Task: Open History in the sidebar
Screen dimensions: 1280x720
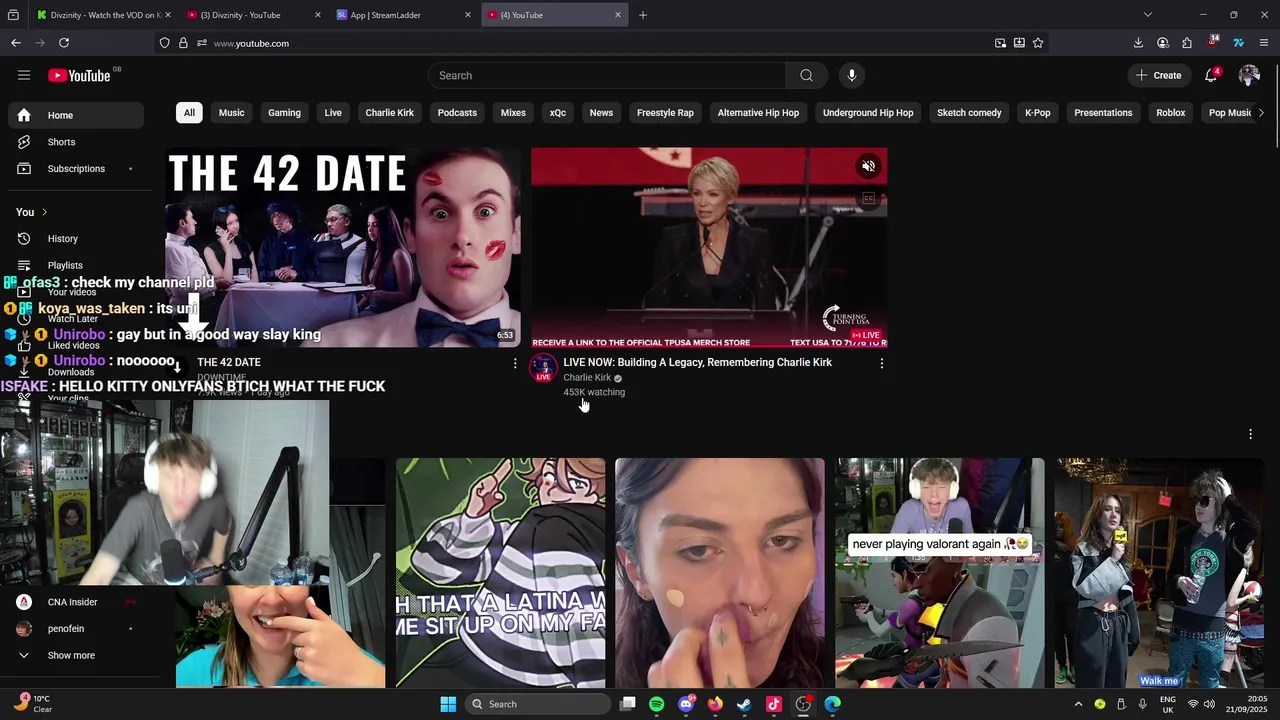Action: (76, 238)
